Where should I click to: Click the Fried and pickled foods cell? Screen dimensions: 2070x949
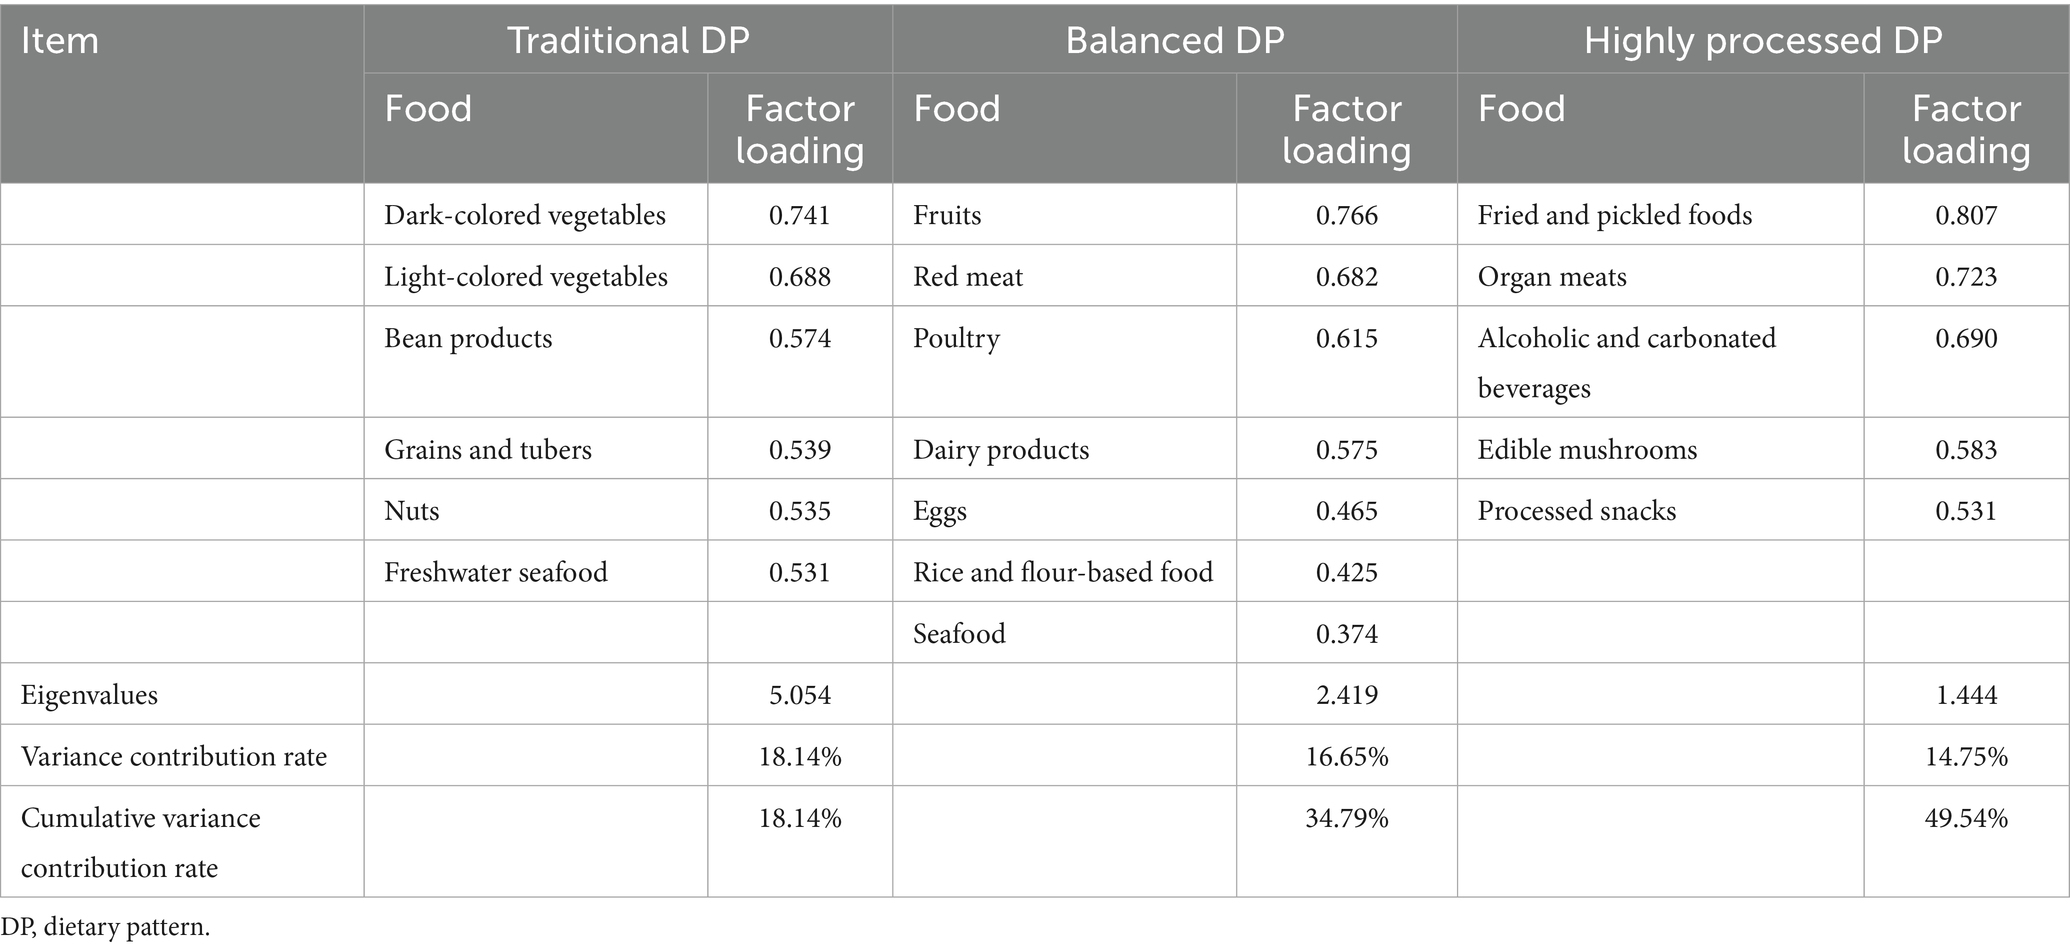point(1614,215)
